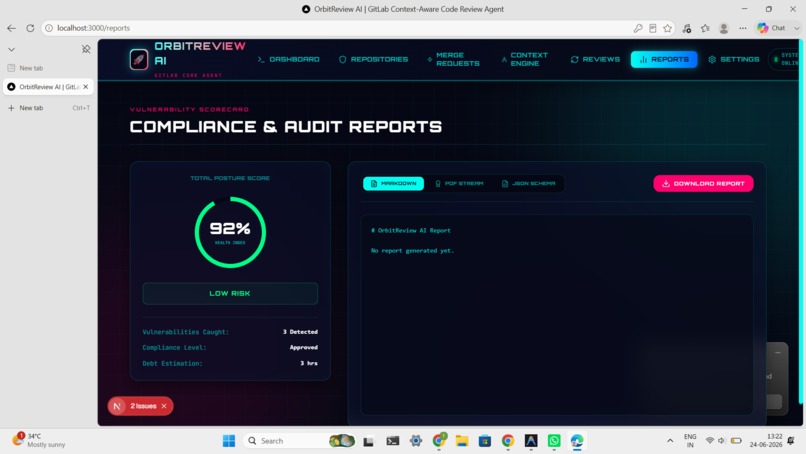Add page to favorites star icon
The height and width of the screenshot is (454, 806).
point(668,28)
